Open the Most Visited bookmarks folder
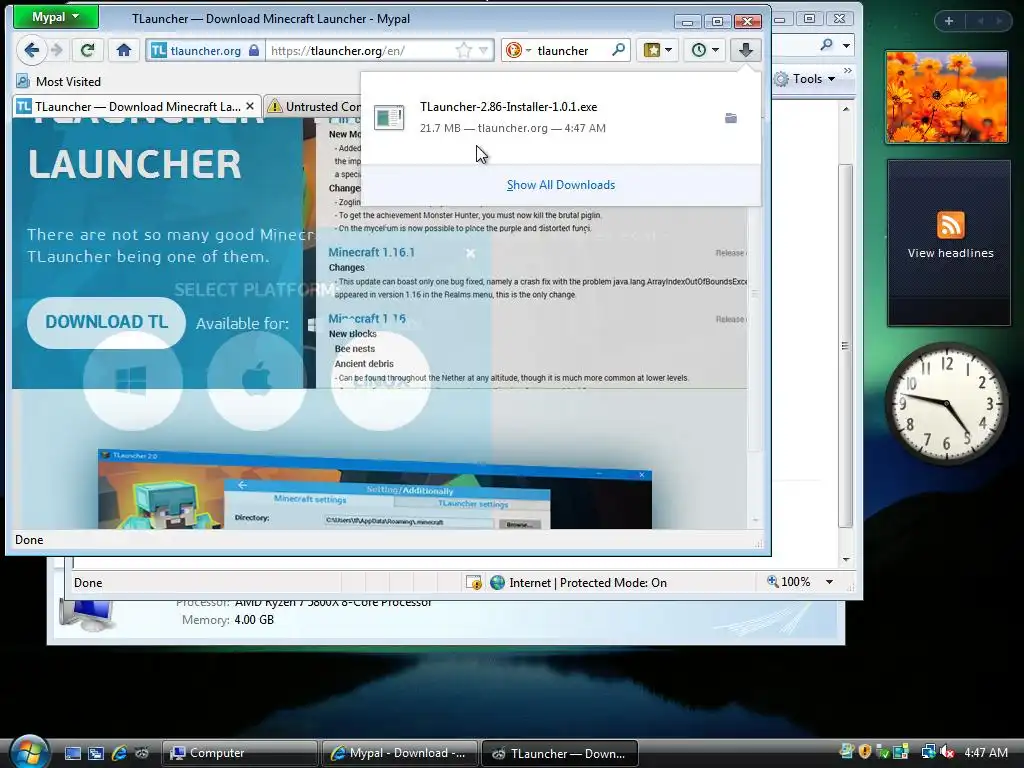Screen dimensions: 1024x768 click(x=59, y=82)
